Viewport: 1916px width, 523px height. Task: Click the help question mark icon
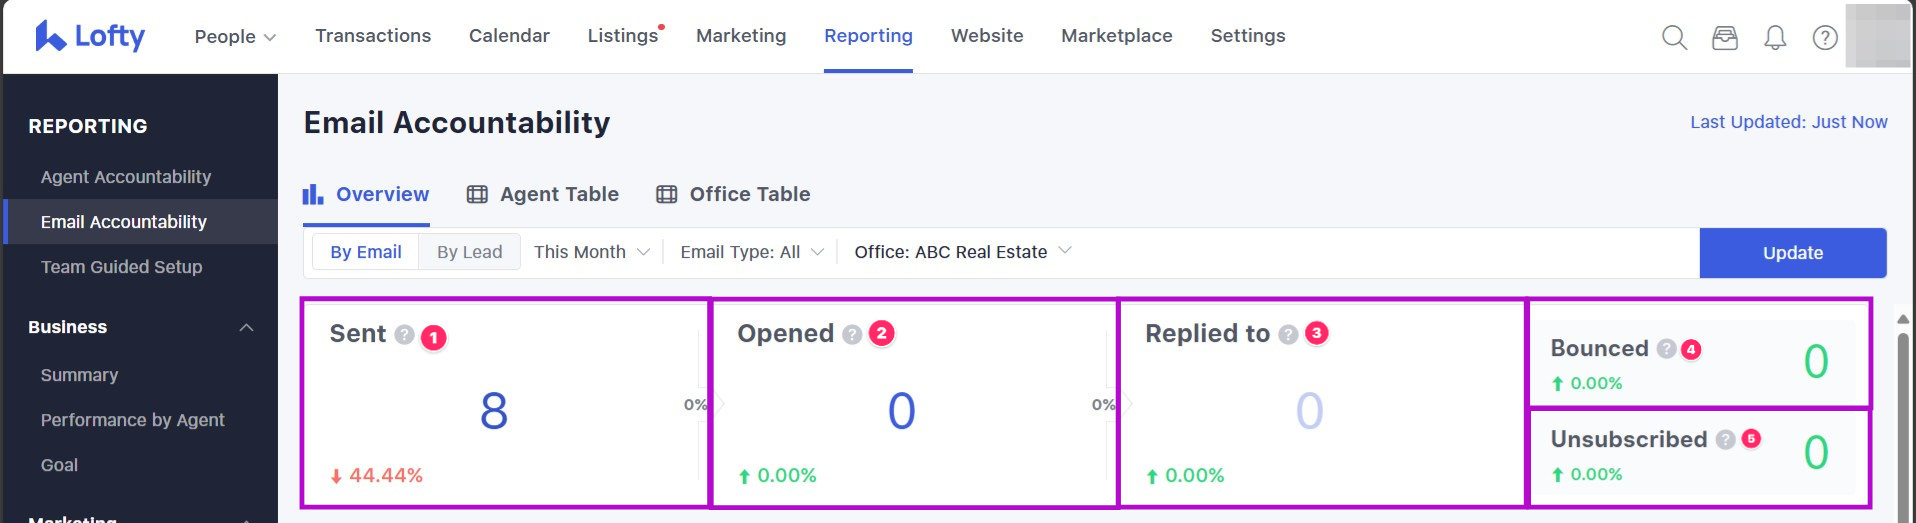(x=1825, y=38)
